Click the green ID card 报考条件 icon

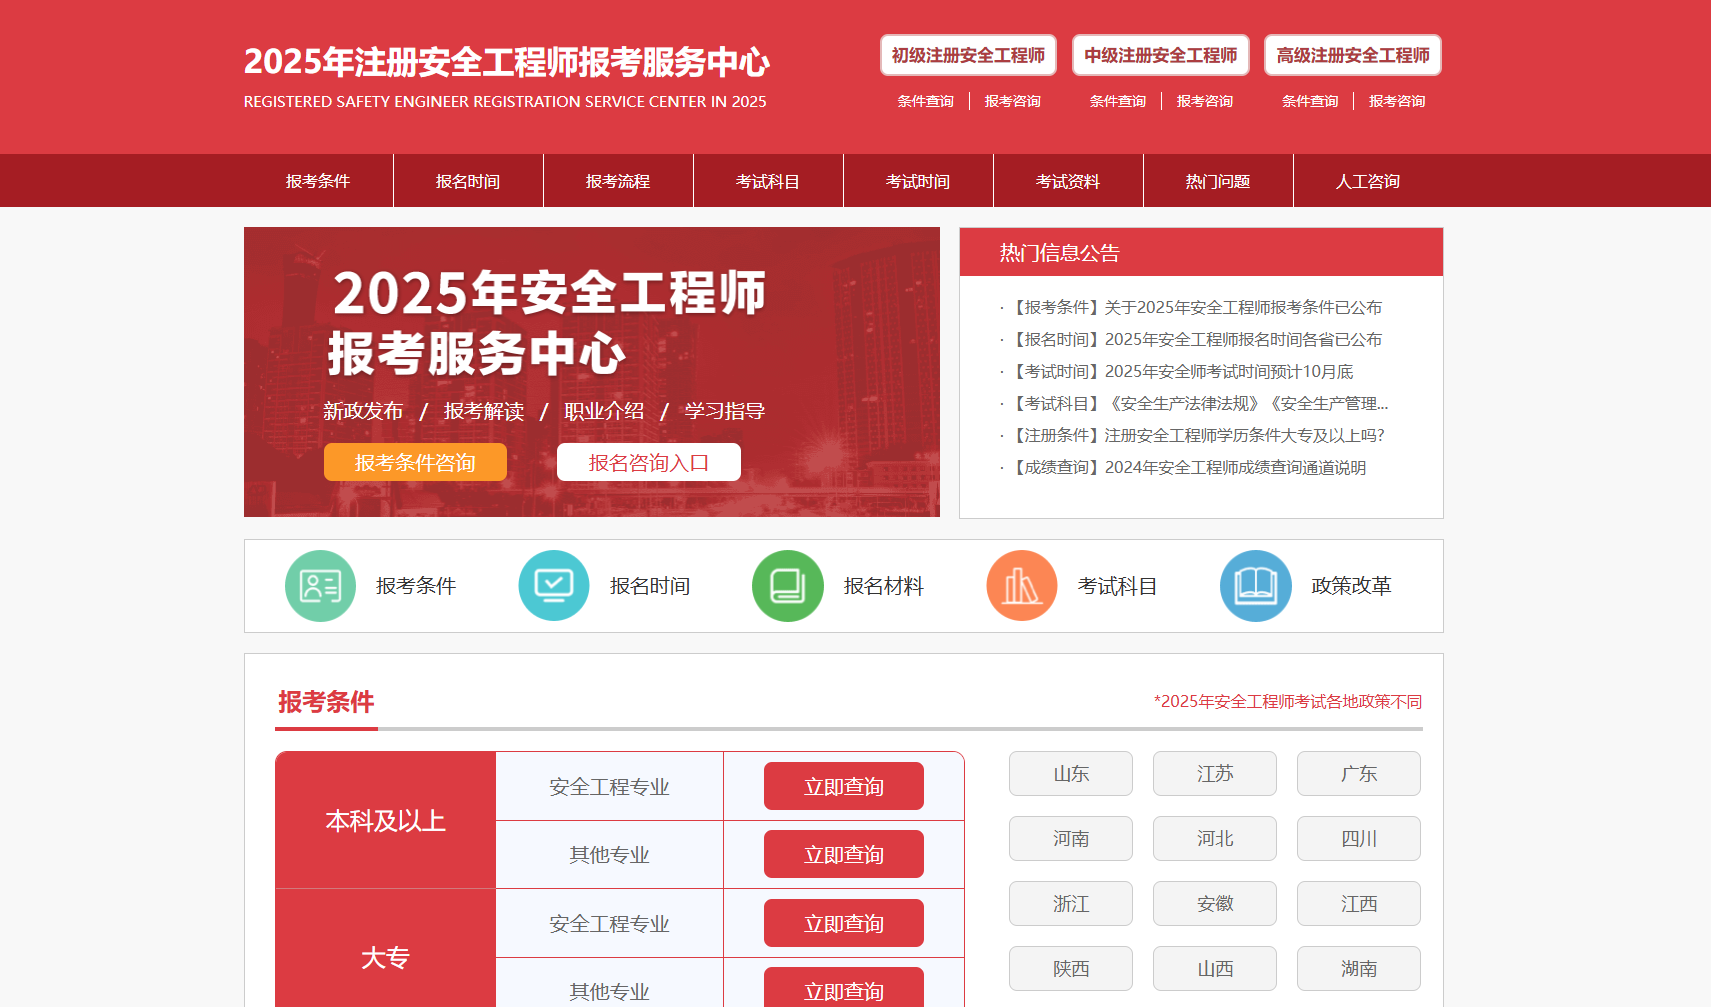(x=320, y=586)
